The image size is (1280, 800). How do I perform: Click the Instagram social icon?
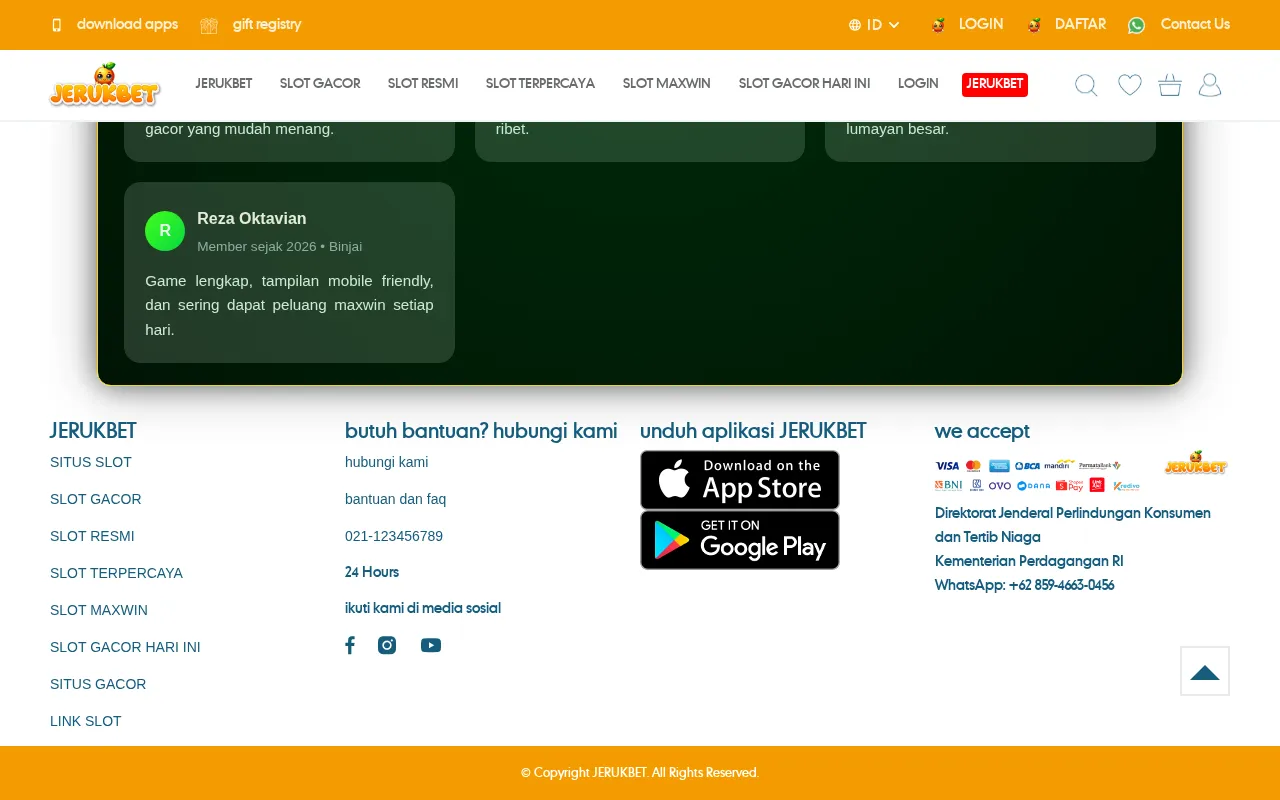click(x=387, y=645)
